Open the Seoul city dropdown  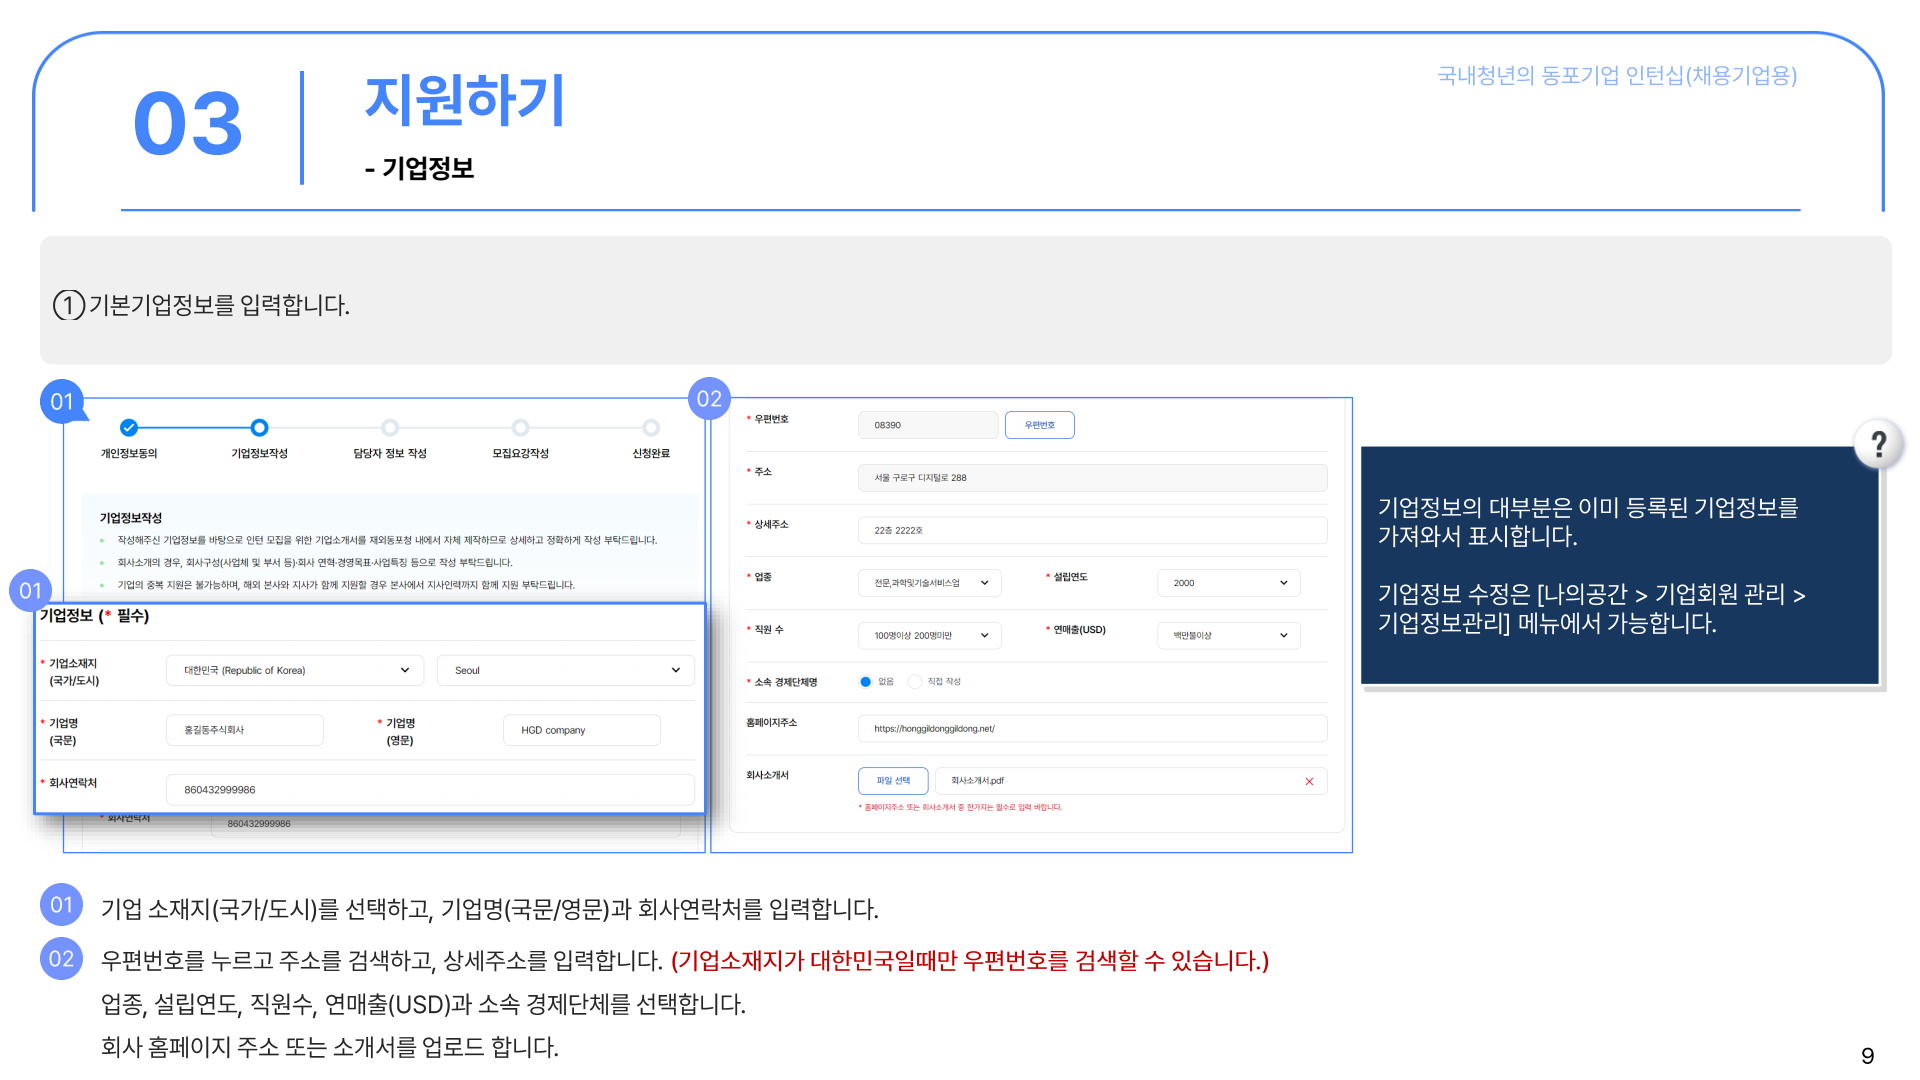pos(565,670)
